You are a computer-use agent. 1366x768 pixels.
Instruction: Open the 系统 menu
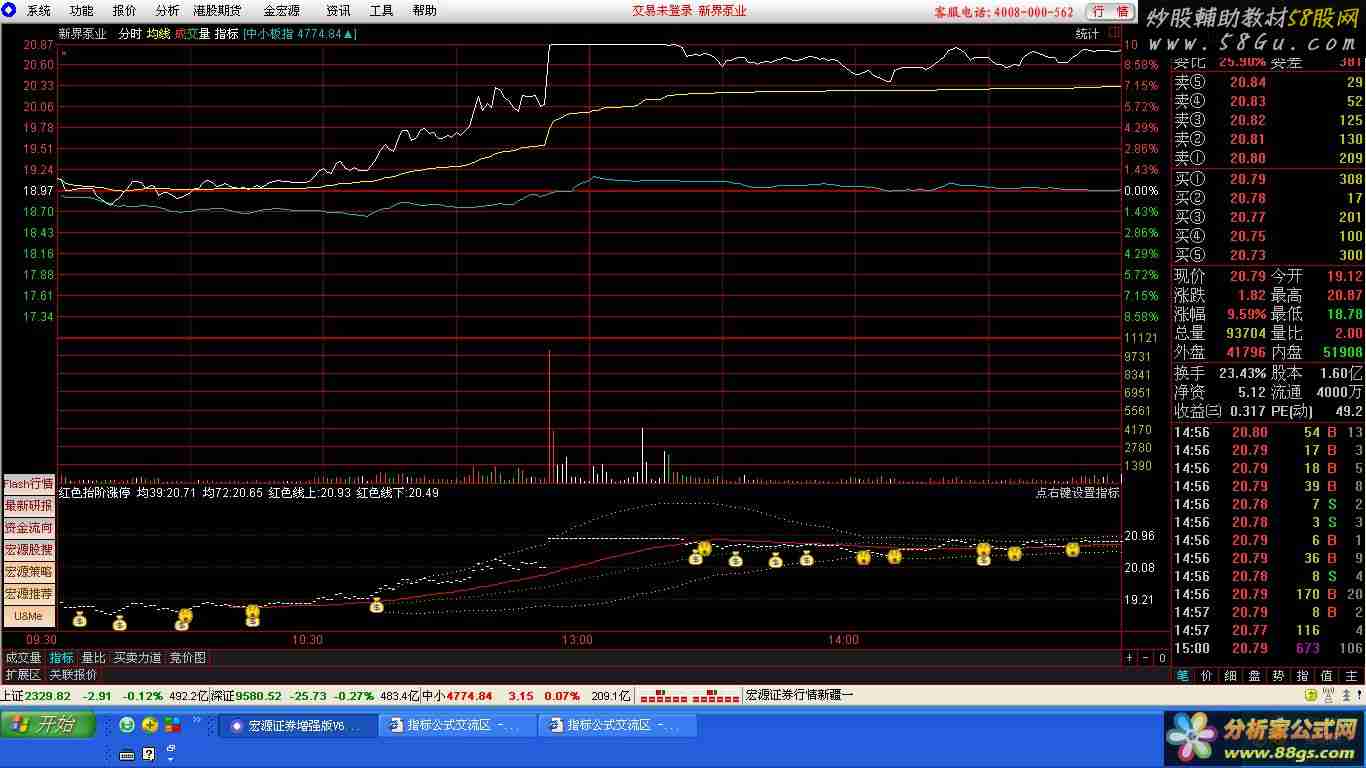[38, 11]
